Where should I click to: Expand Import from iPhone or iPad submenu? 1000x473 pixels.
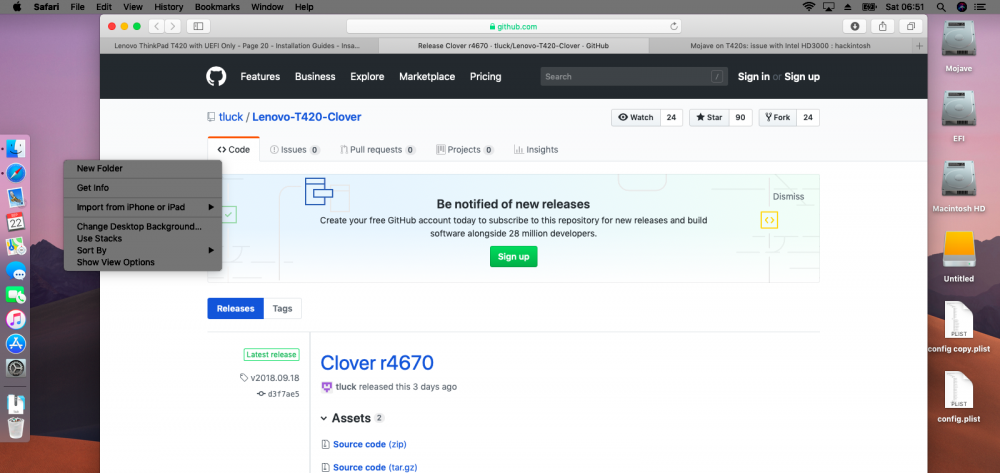pos(143,207)
